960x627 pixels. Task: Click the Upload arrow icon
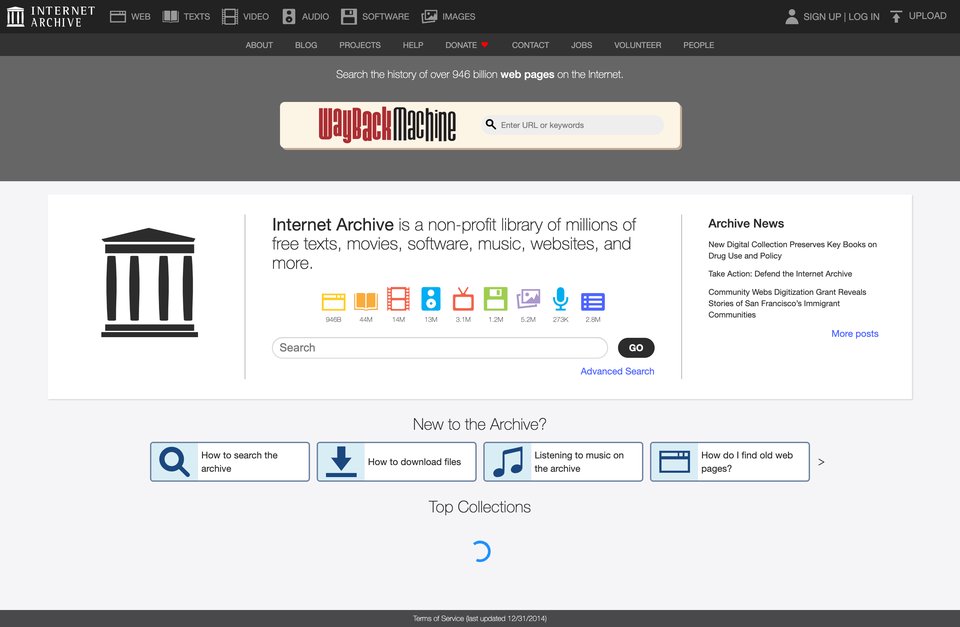click(x=896, y=17)
